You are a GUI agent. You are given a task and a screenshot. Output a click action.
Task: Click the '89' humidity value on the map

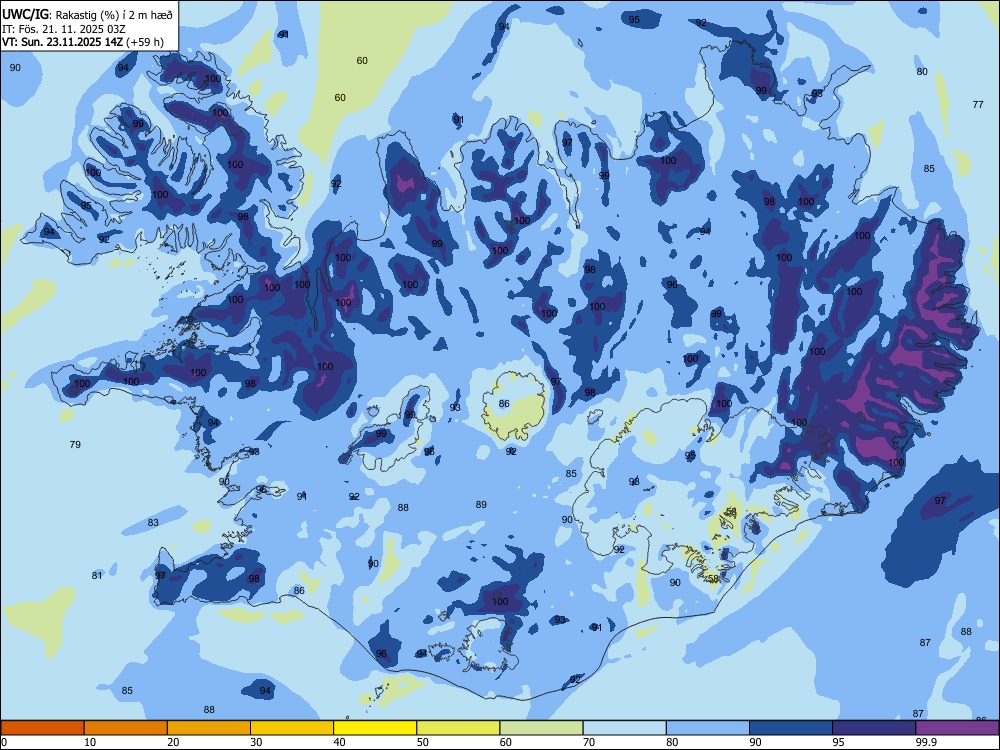[482, 504]
